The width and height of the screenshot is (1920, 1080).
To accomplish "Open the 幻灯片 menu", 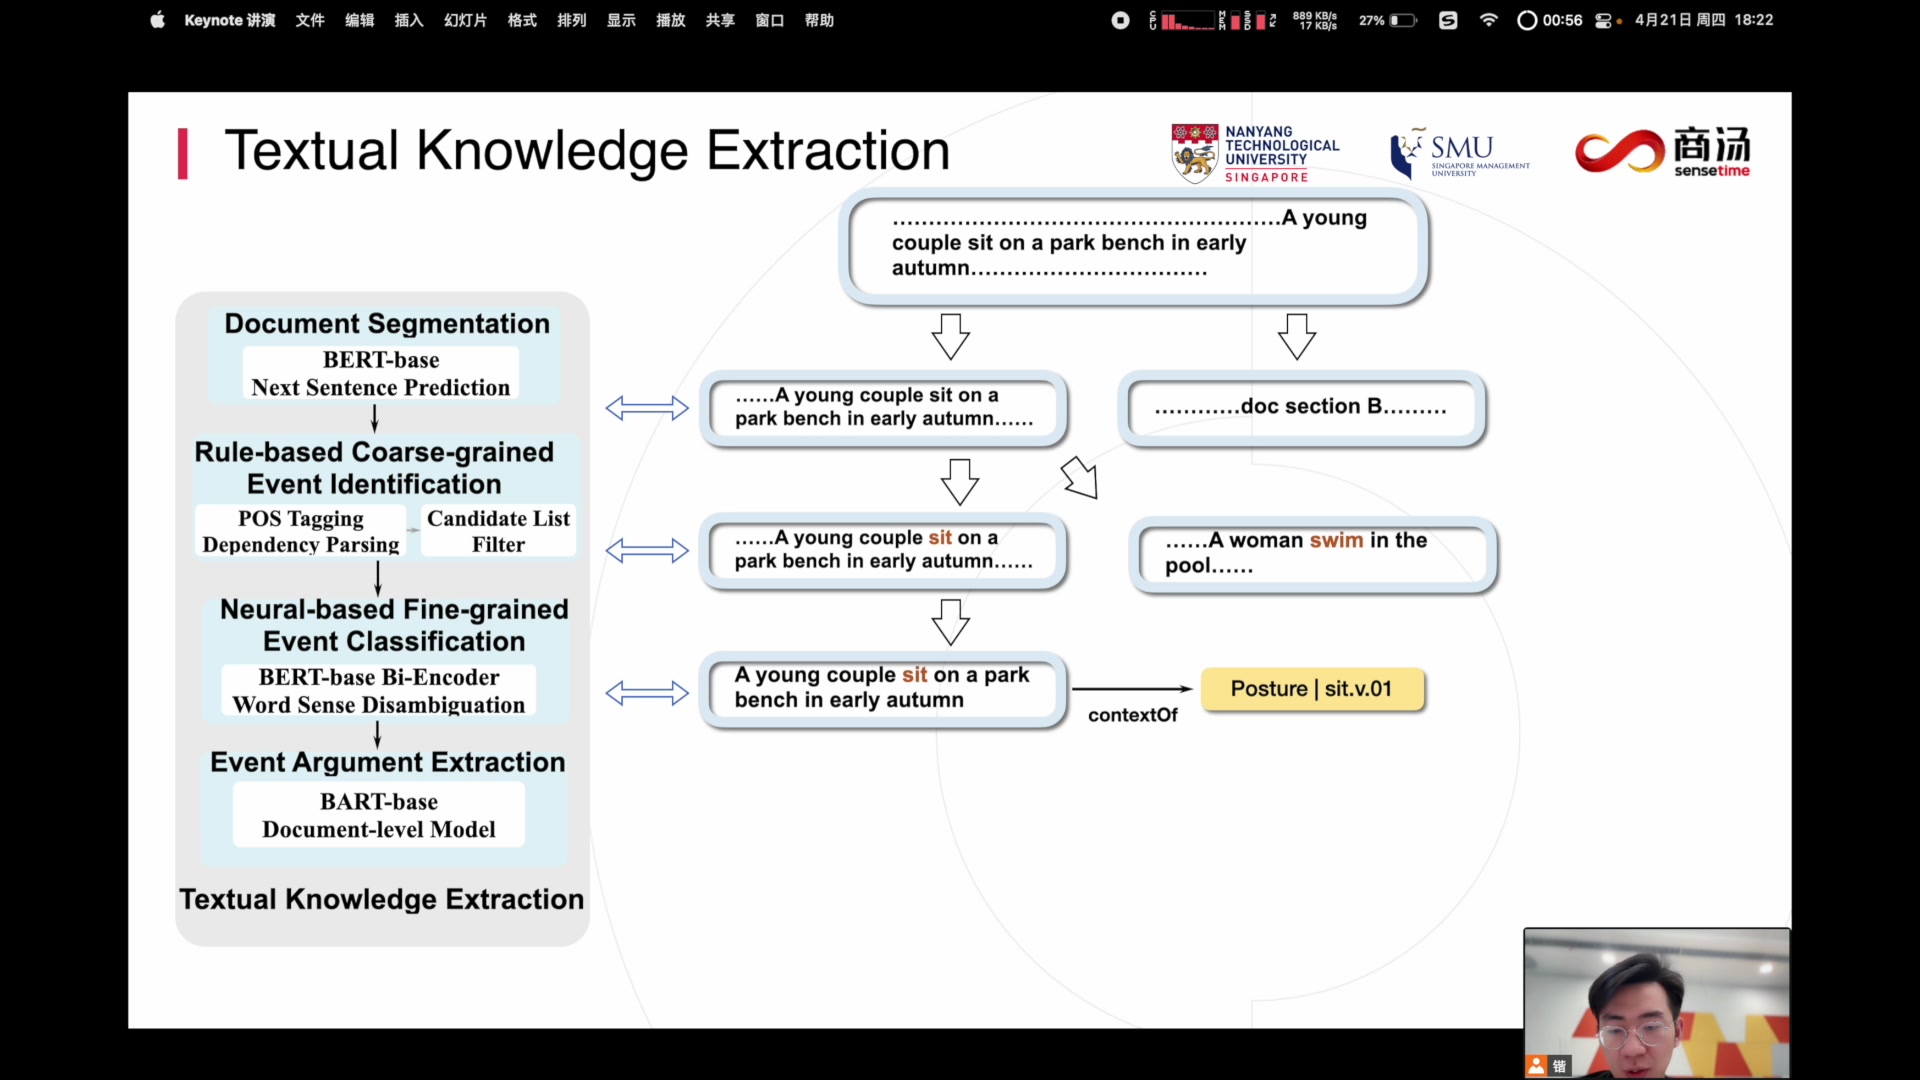I will tap(465, 20).
